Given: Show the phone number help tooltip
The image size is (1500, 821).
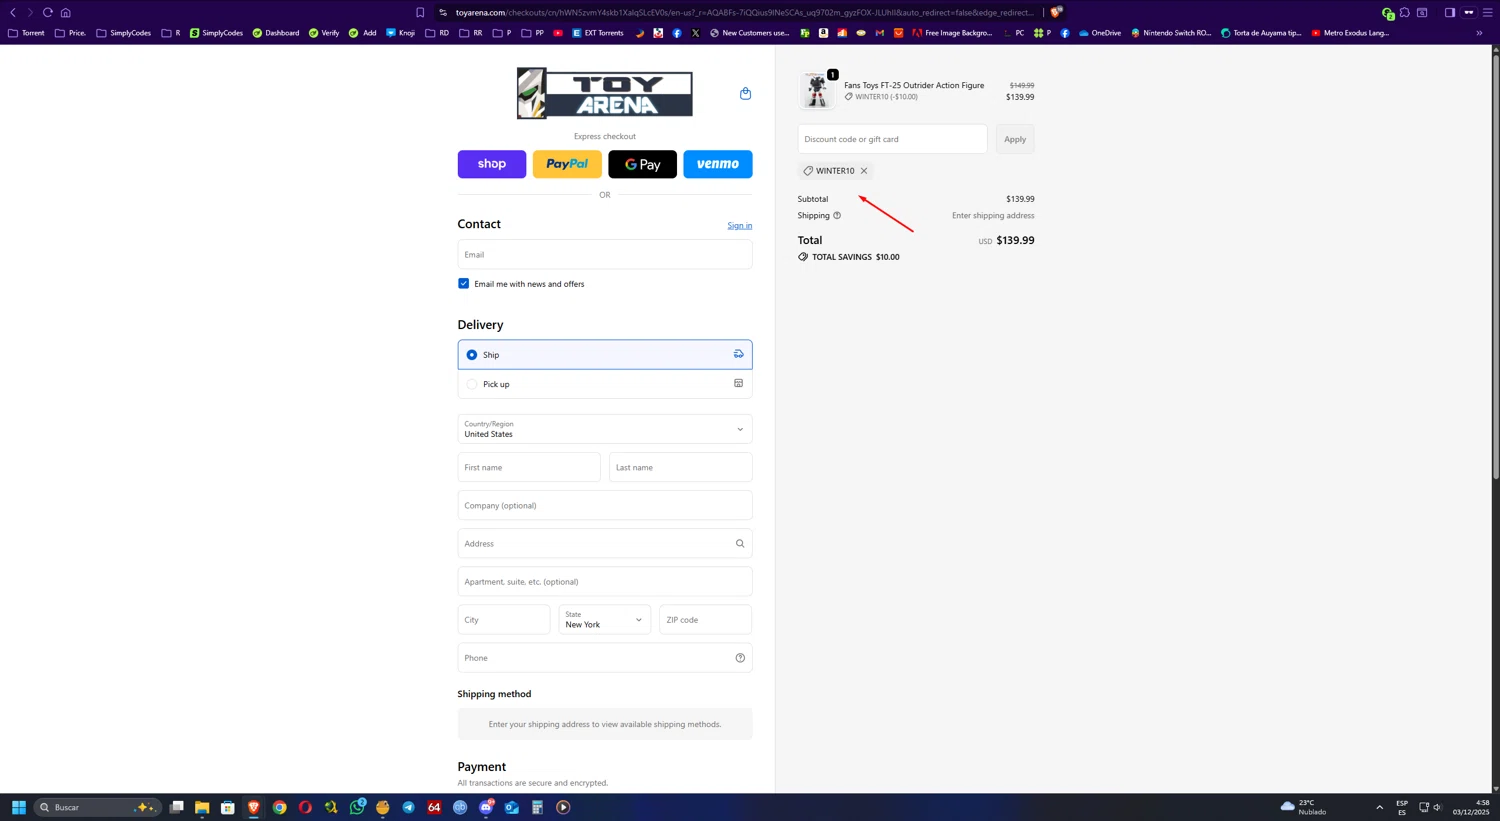Looking at the screenshot, I should click(x=740, y=658).
